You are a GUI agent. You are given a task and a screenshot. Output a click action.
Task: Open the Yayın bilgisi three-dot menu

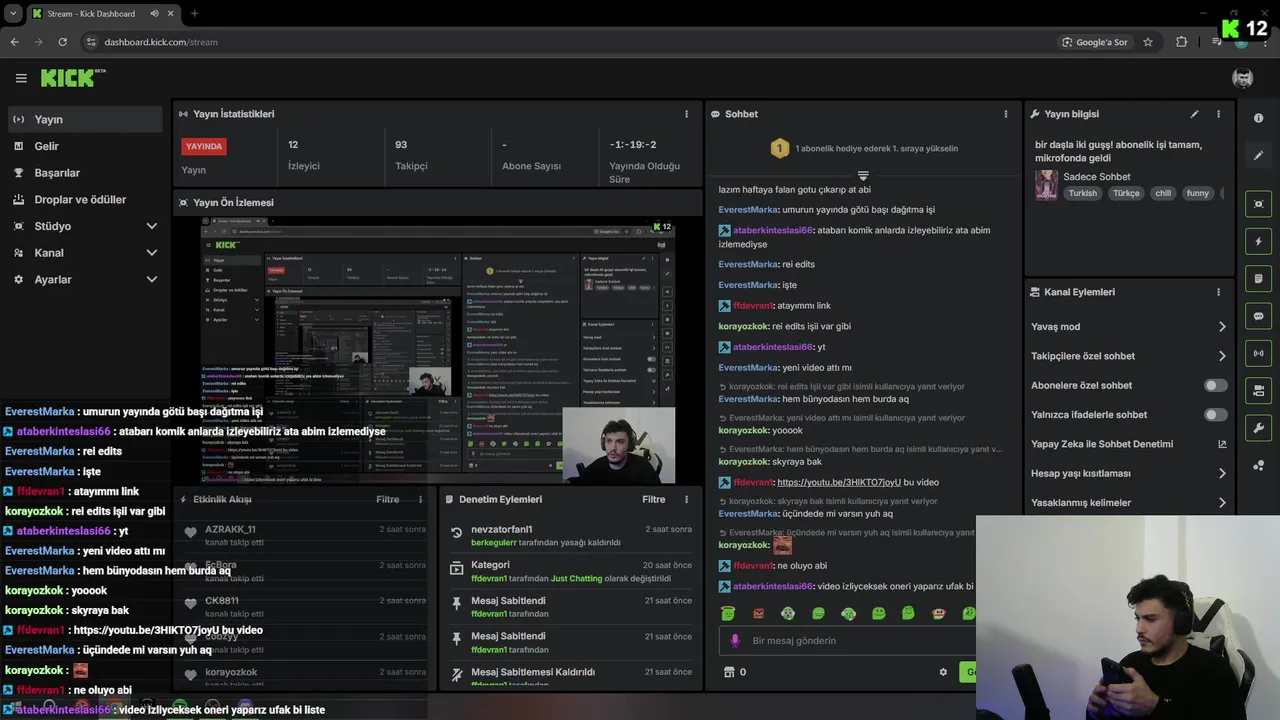[x=1218, y=114]
